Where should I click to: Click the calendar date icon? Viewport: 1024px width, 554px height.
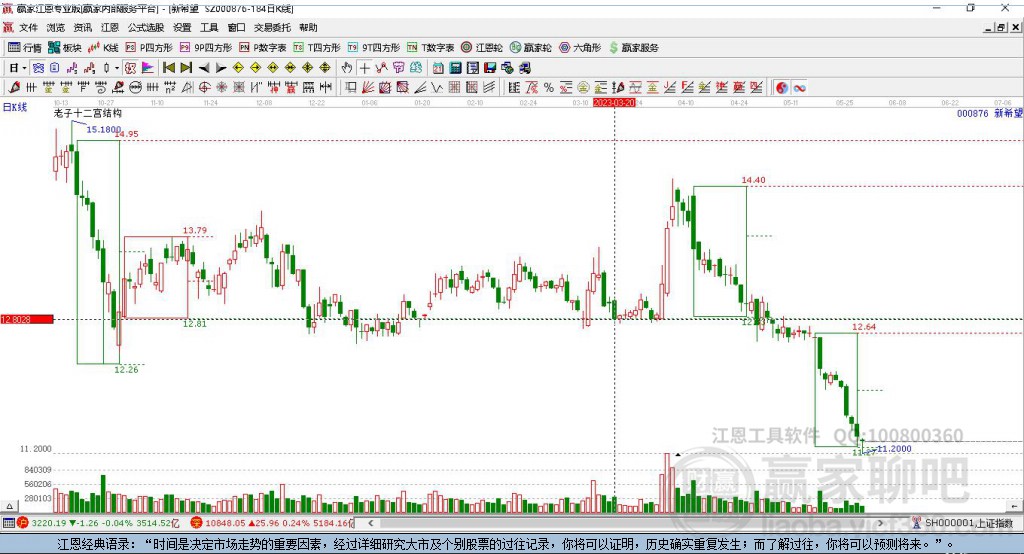(438, 68)
